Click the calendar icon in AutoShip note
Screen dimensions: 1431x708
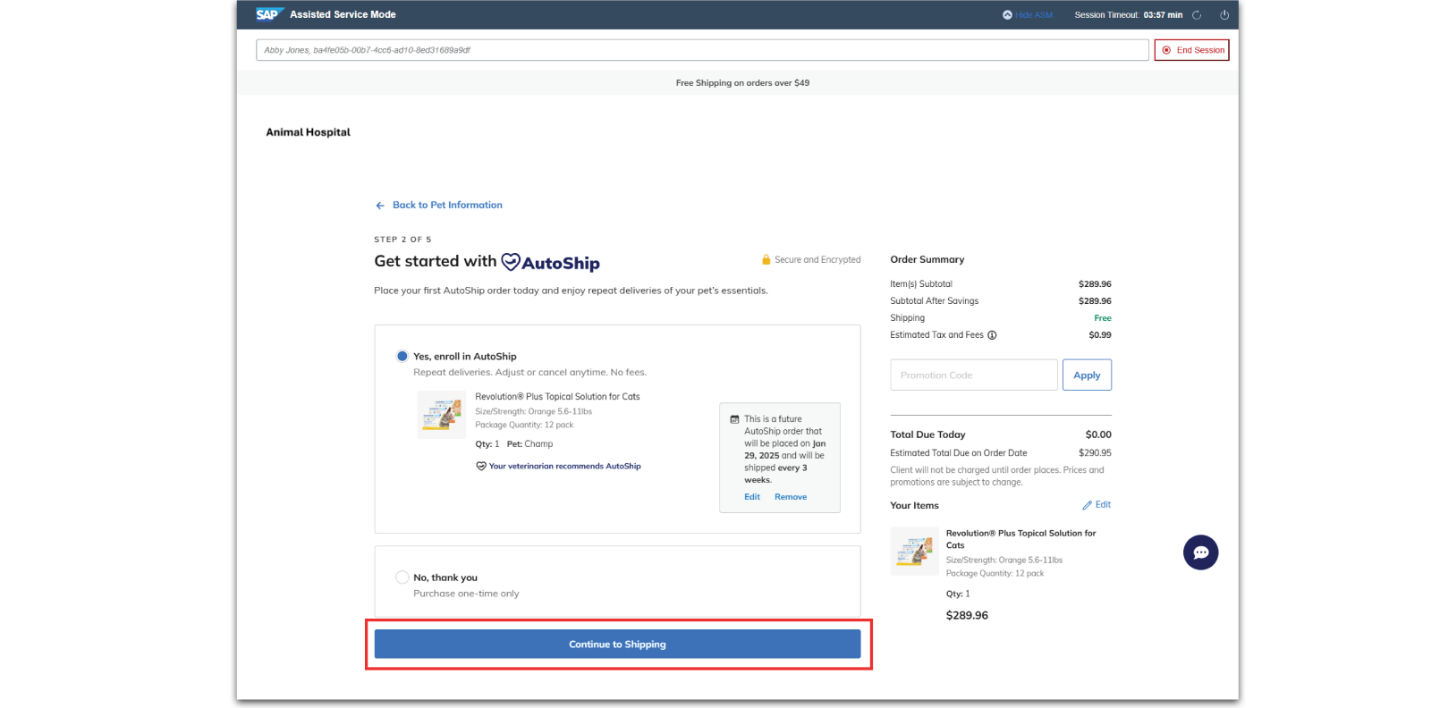tap(735, 419)
